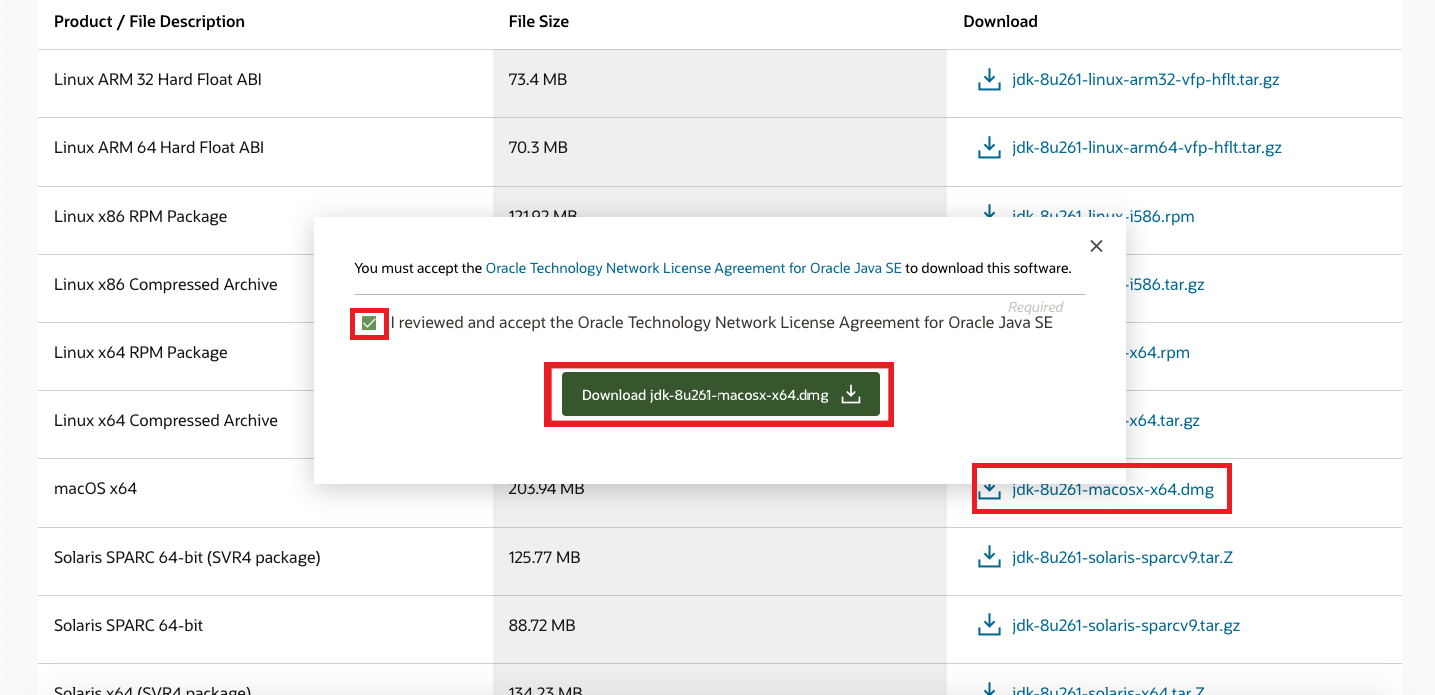Open Oracle Technology Network License Agreement link
Viewport: 1435px width, 695px height.
click(x=694, y=268)
